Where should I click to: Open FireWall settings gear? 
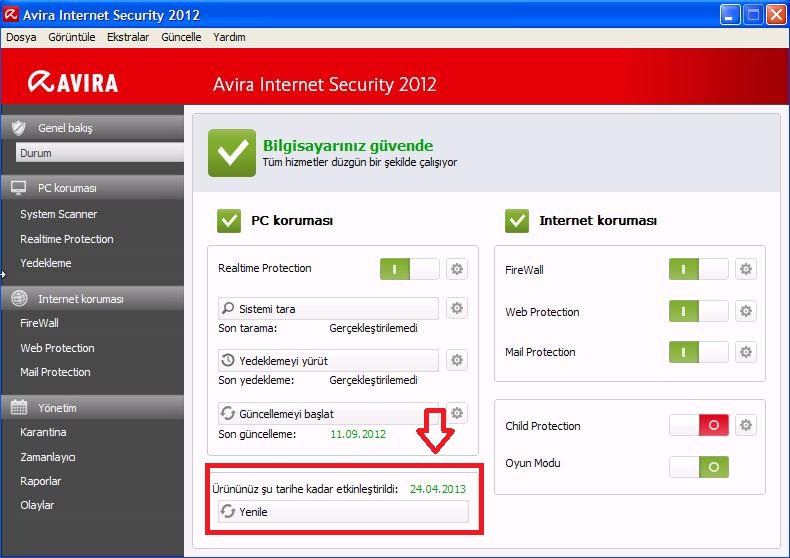pos(746,269)
